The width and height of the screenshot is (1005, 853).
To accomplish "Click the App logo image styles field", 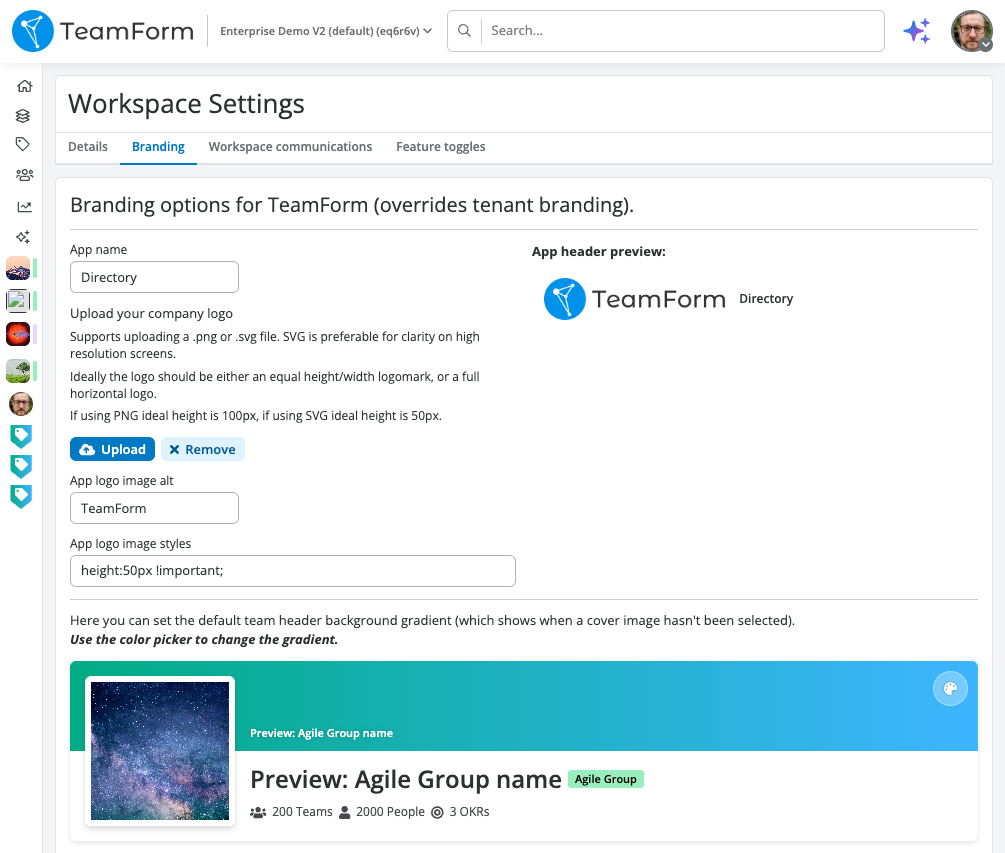I will tap(293, 571).
